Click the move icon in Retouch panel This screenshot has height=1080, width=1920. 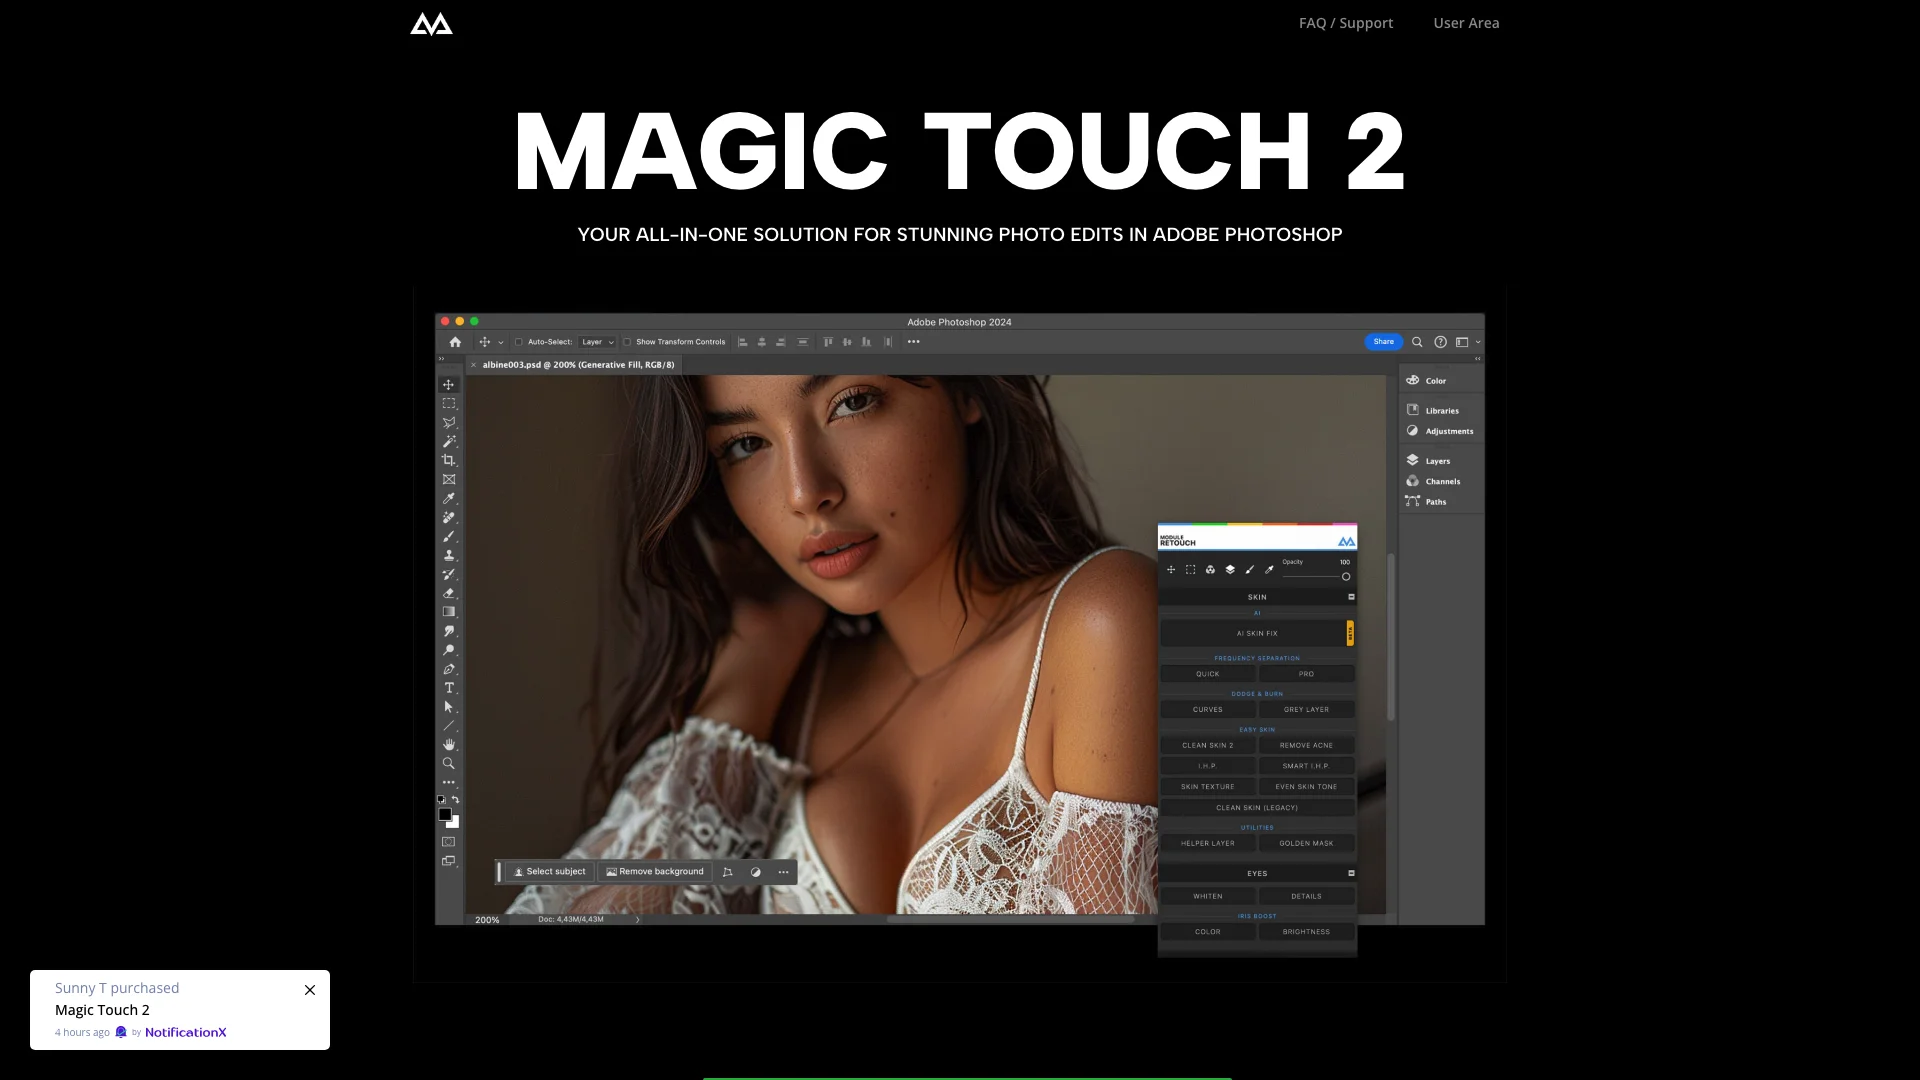coord(1171,570)
